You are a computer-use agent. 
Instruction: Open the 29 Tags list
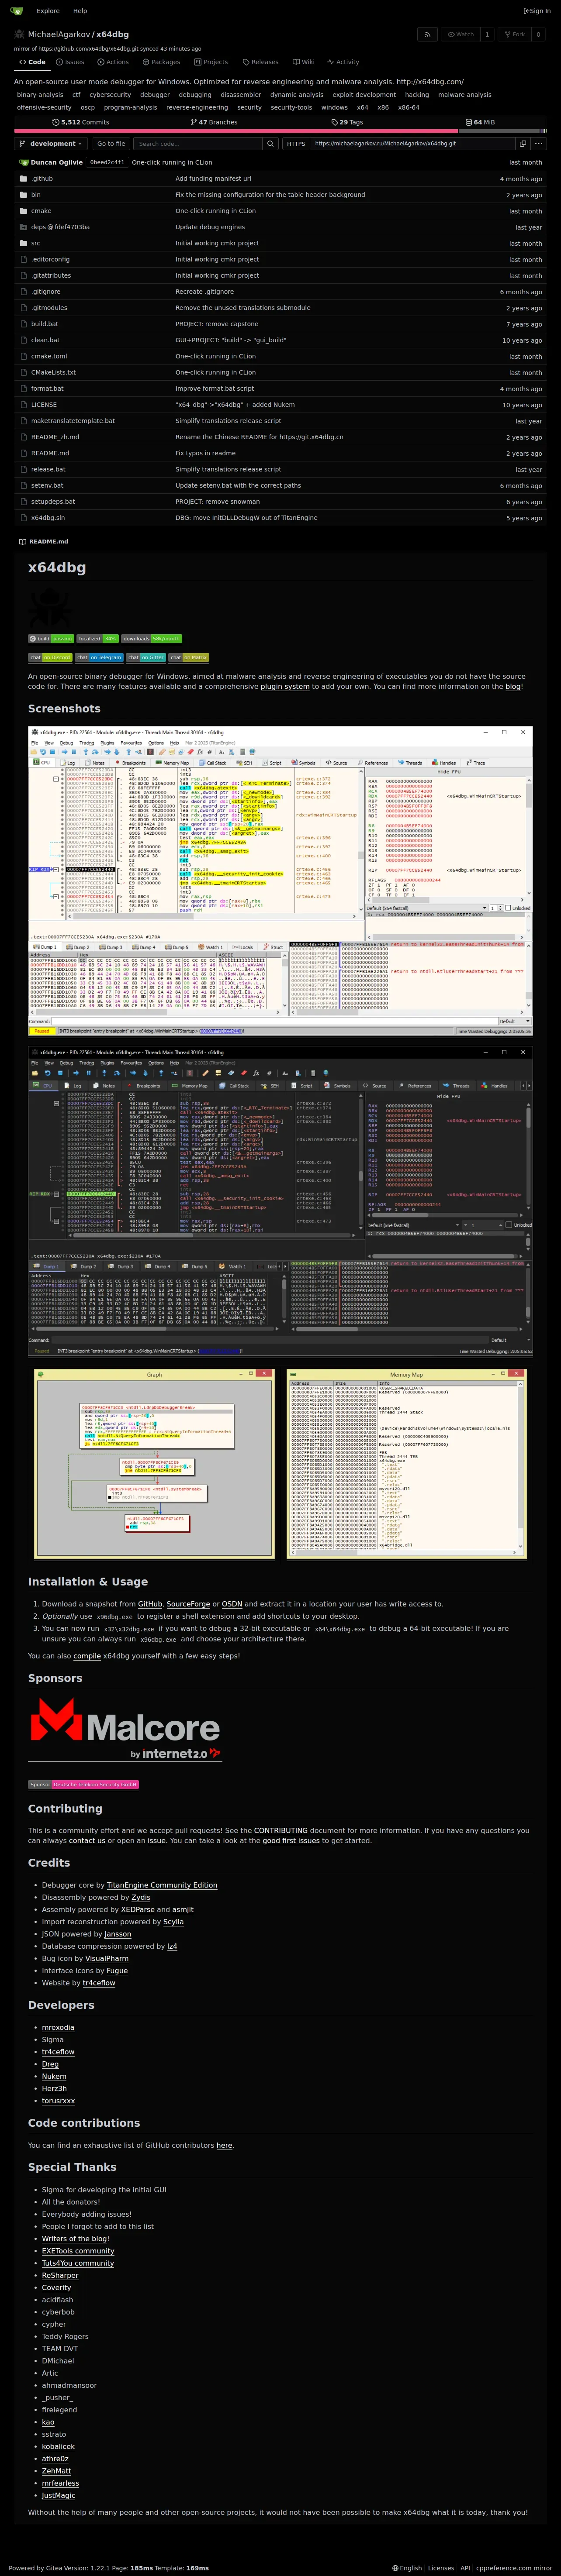coord(347,122)
